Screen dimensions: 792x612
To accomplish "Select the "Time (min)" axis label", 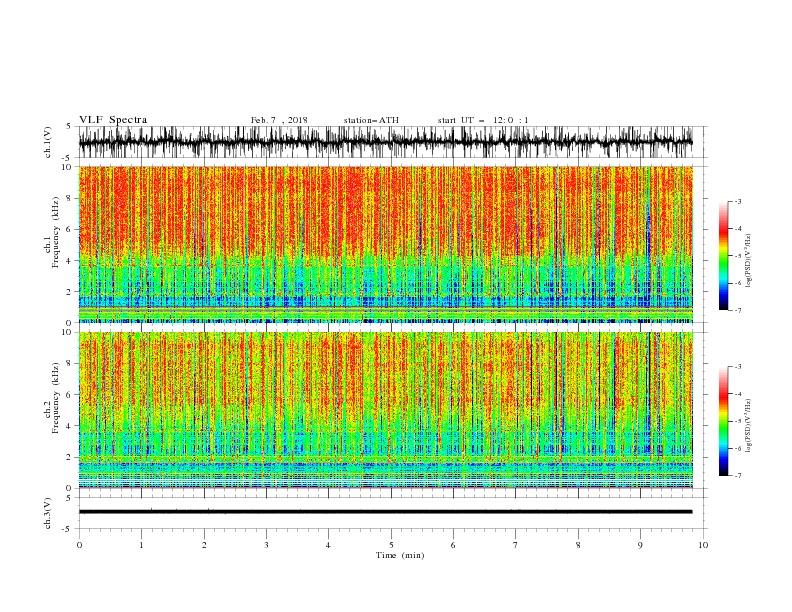I will coord(400,555).
